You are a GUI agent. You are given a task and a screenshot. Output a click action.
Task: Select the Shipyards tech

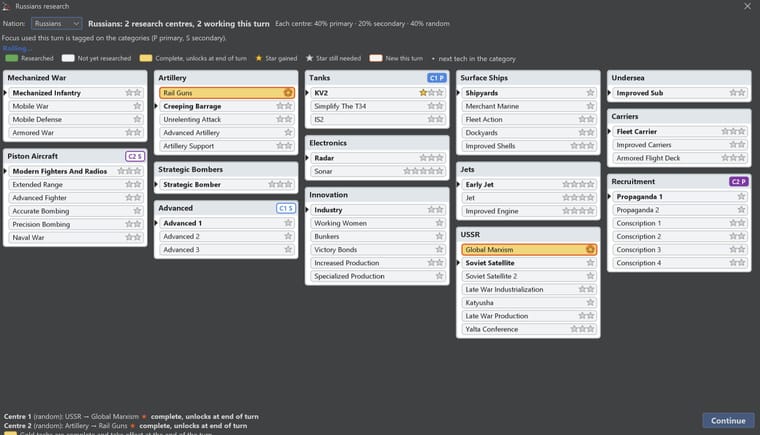[528, 93]
